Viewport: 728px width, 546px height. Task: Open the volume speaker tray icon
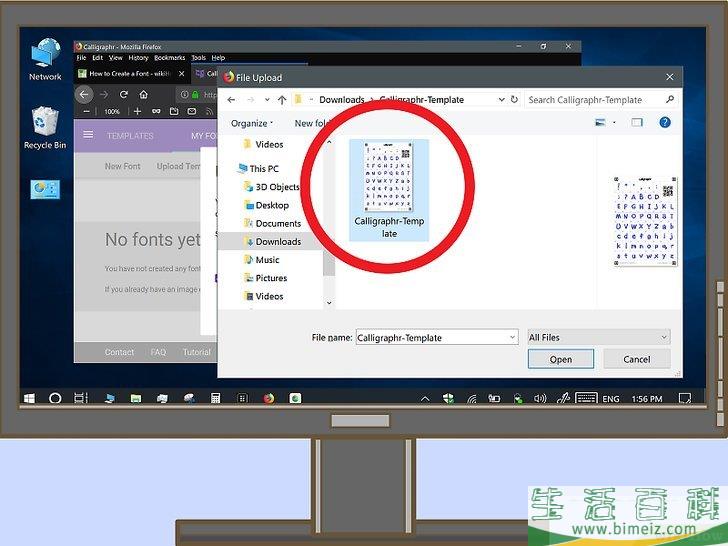(540, 398)
